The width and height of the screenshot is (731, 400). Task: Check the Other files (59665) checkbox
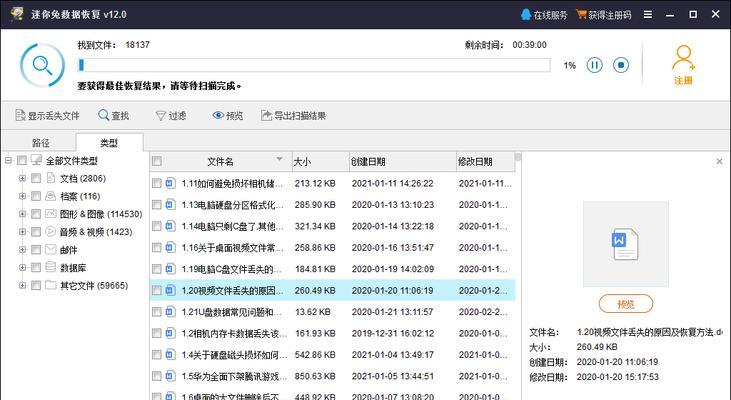point(36,285)
